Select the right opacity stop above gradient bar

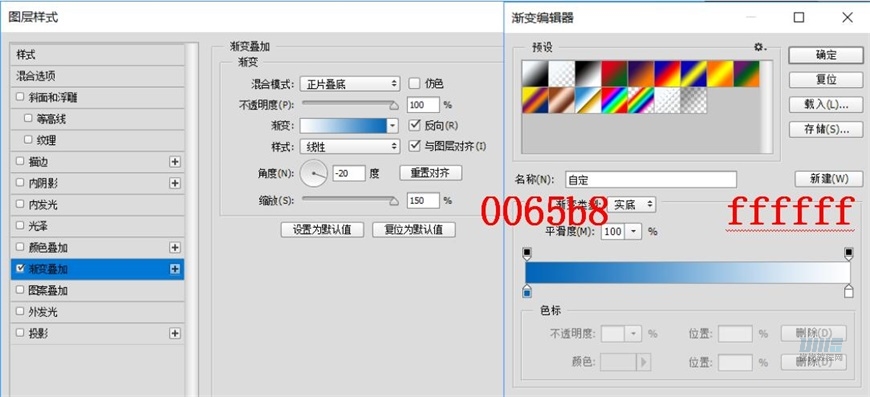(848, 254)
